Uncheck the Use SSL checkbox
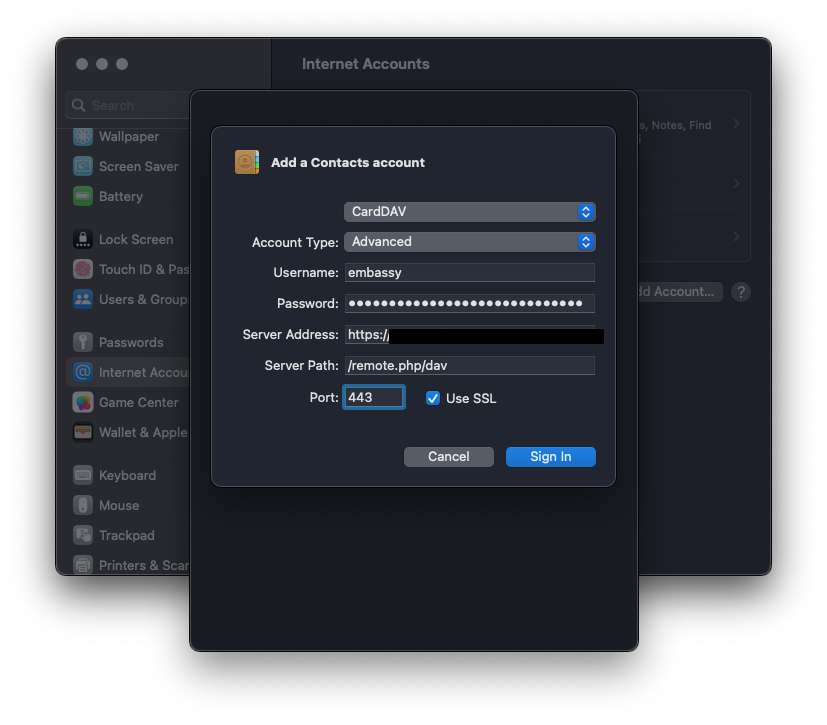This screenshot has height=725, width=827. 433,398
